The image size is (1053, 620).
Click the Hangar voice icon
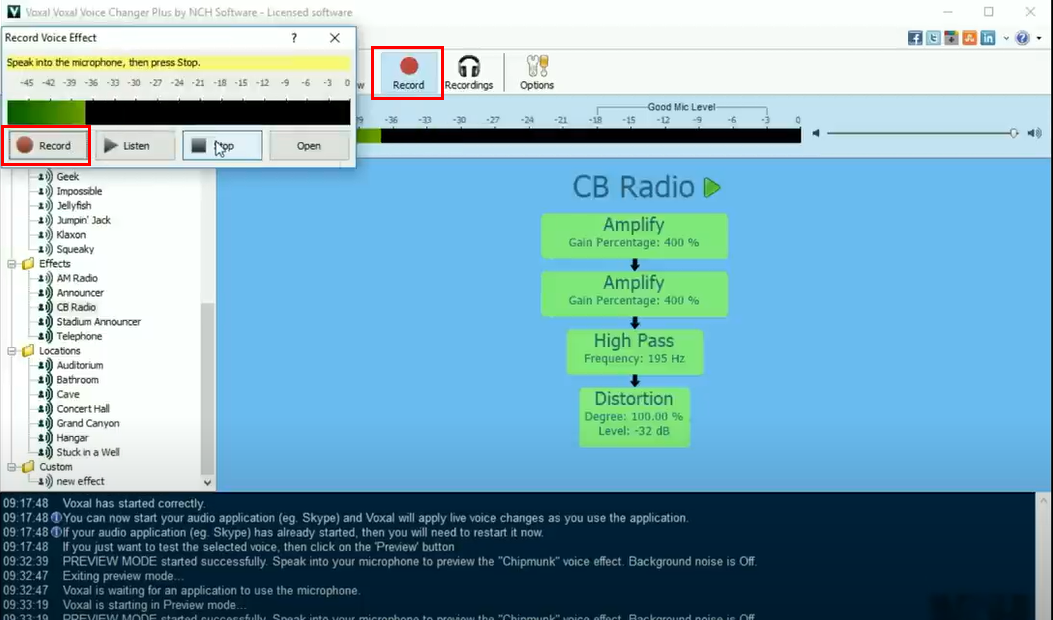pyautogui.click(x=45, y=438)
